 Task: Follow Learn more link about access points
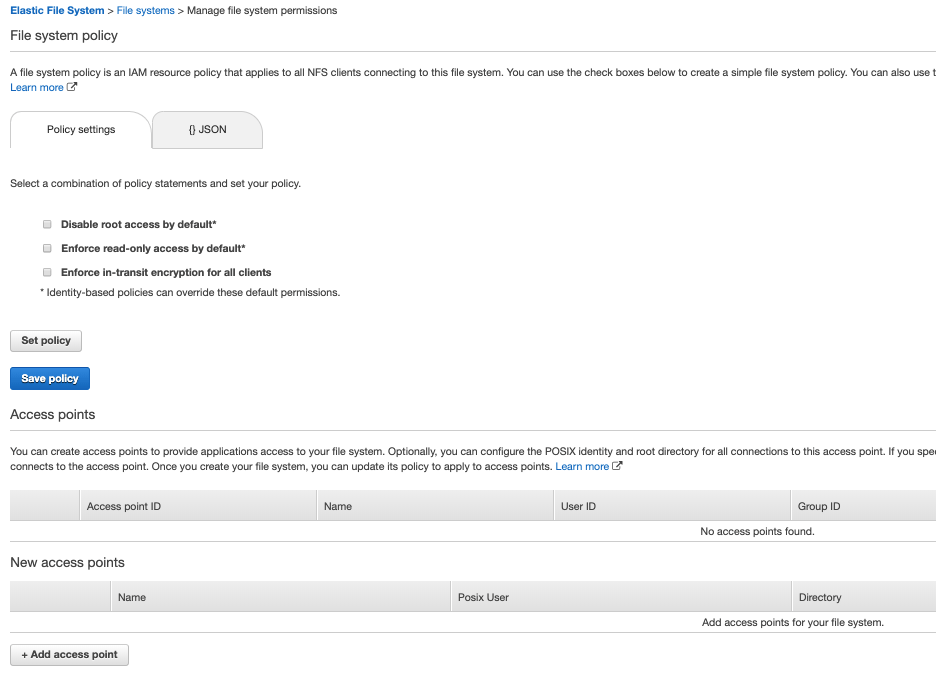[x=582, y=467]
